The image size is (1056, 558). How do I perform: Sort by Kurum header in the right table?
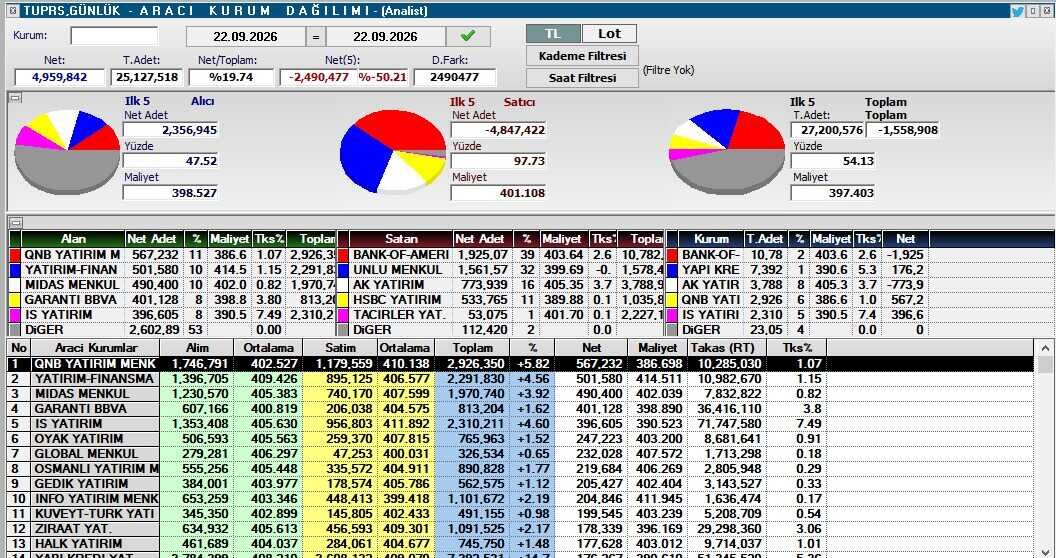pyautogui.click(x=711, y=239)
